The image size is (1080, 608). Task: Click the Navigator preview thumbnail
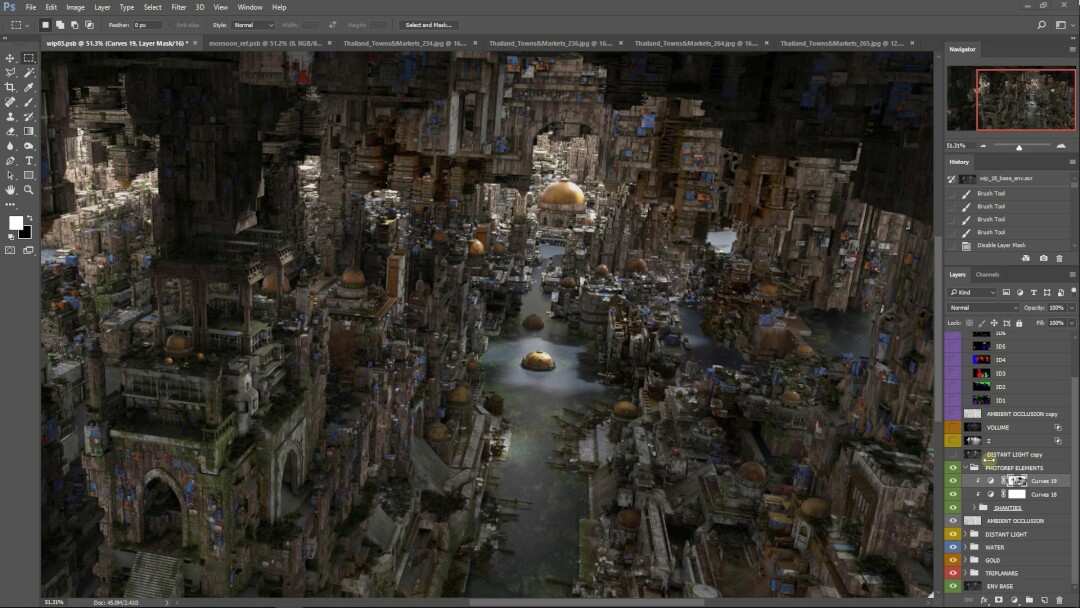(1011, 98)
